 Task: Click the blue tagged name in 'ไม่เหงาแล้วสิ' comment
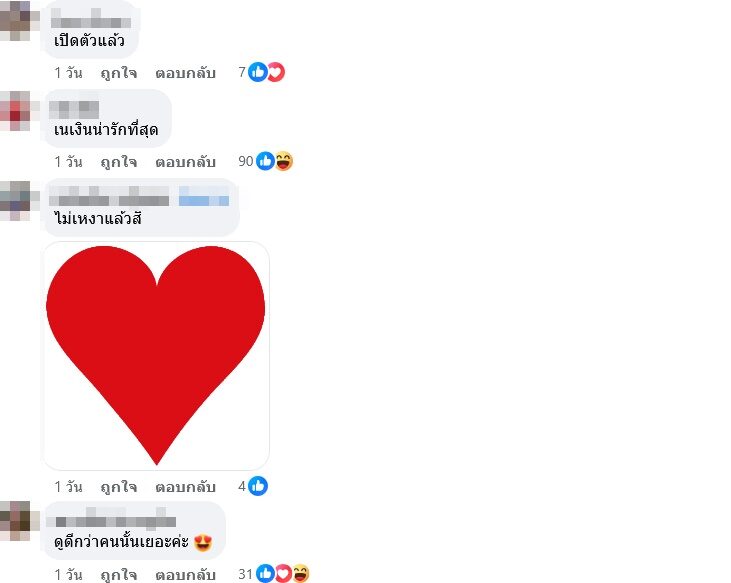(204, 196)
